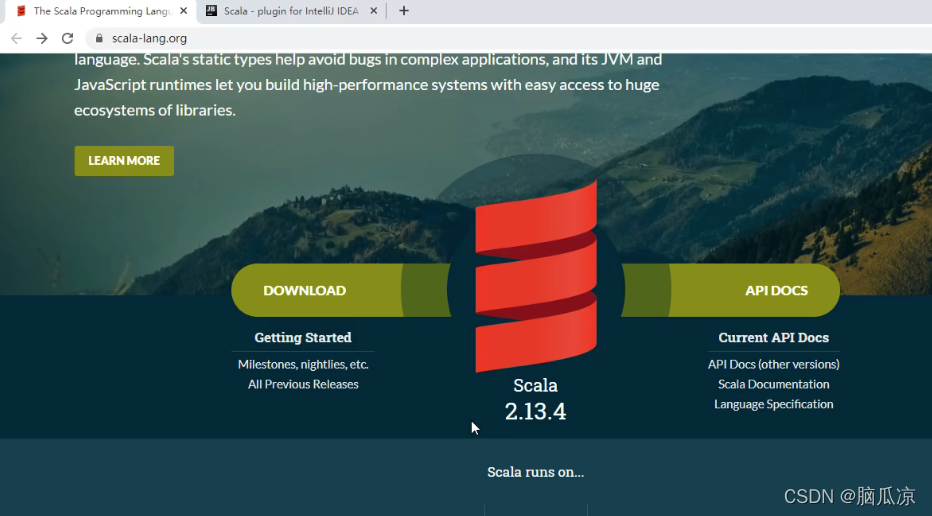This screenshot has width=932, height=516.
Task: Go back with the browser back arrow
Action: coord(16,38)
